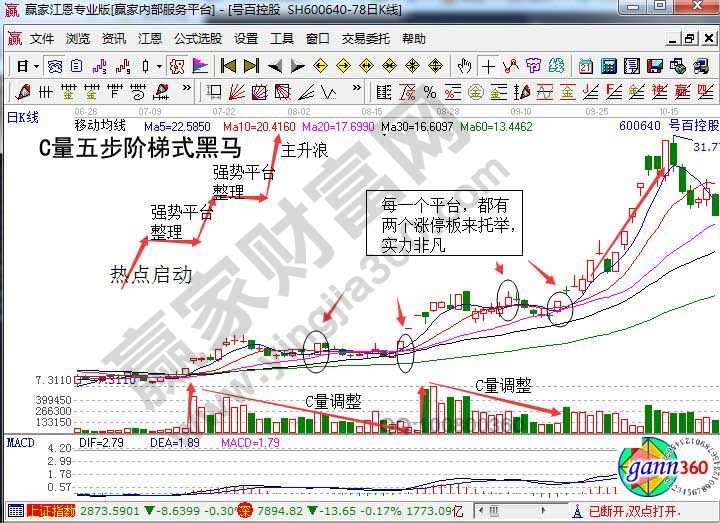The width and height of the screenshot is (720, 523).
Task: Select the crosshair cursor tool
Action: (x=488, y=66)
